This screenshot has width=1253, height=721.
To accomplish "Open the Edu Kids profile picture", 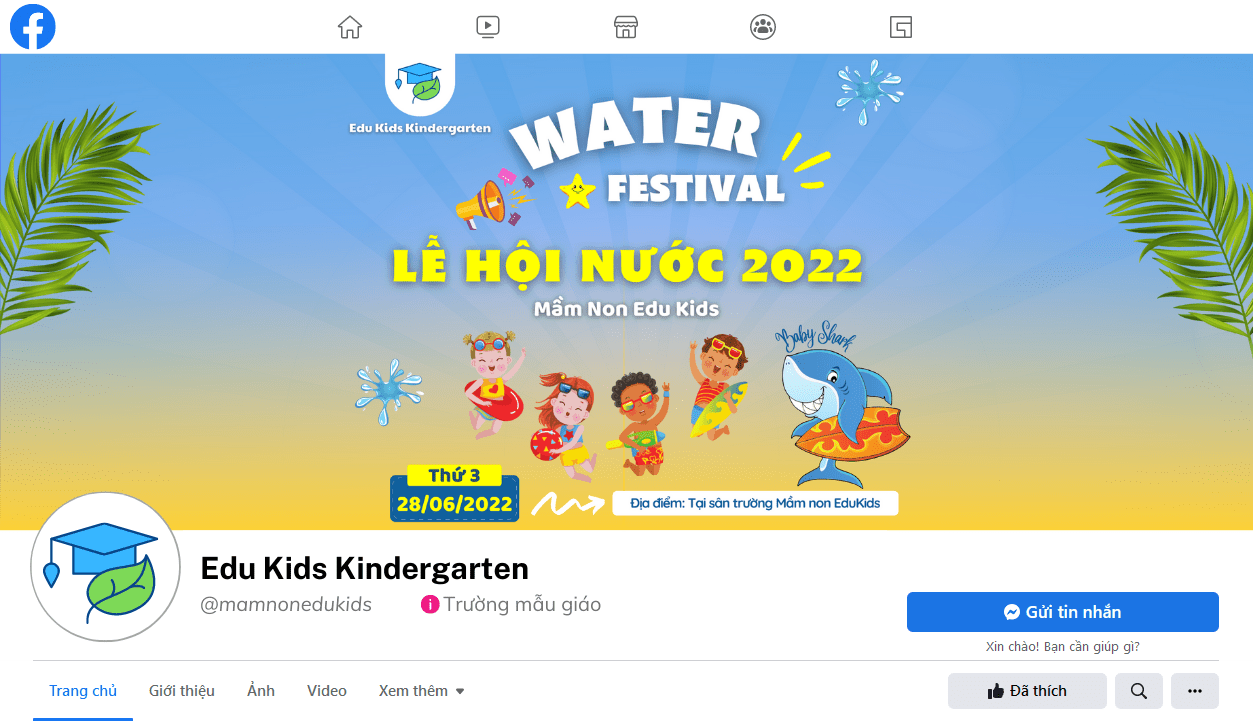I will tap(106, 567).
